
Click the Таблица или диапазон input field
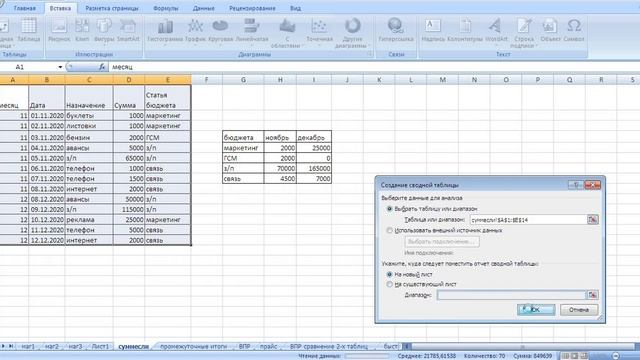pyautogui.click(x=528, y=220)
